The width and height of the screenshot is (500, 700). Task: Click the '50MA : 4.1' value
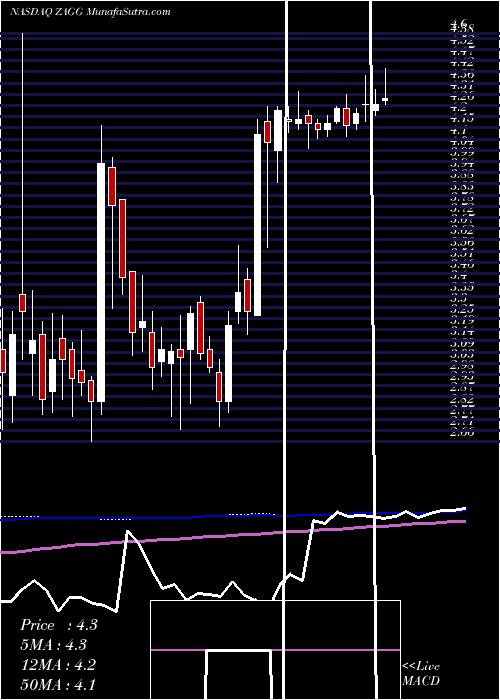58,684
